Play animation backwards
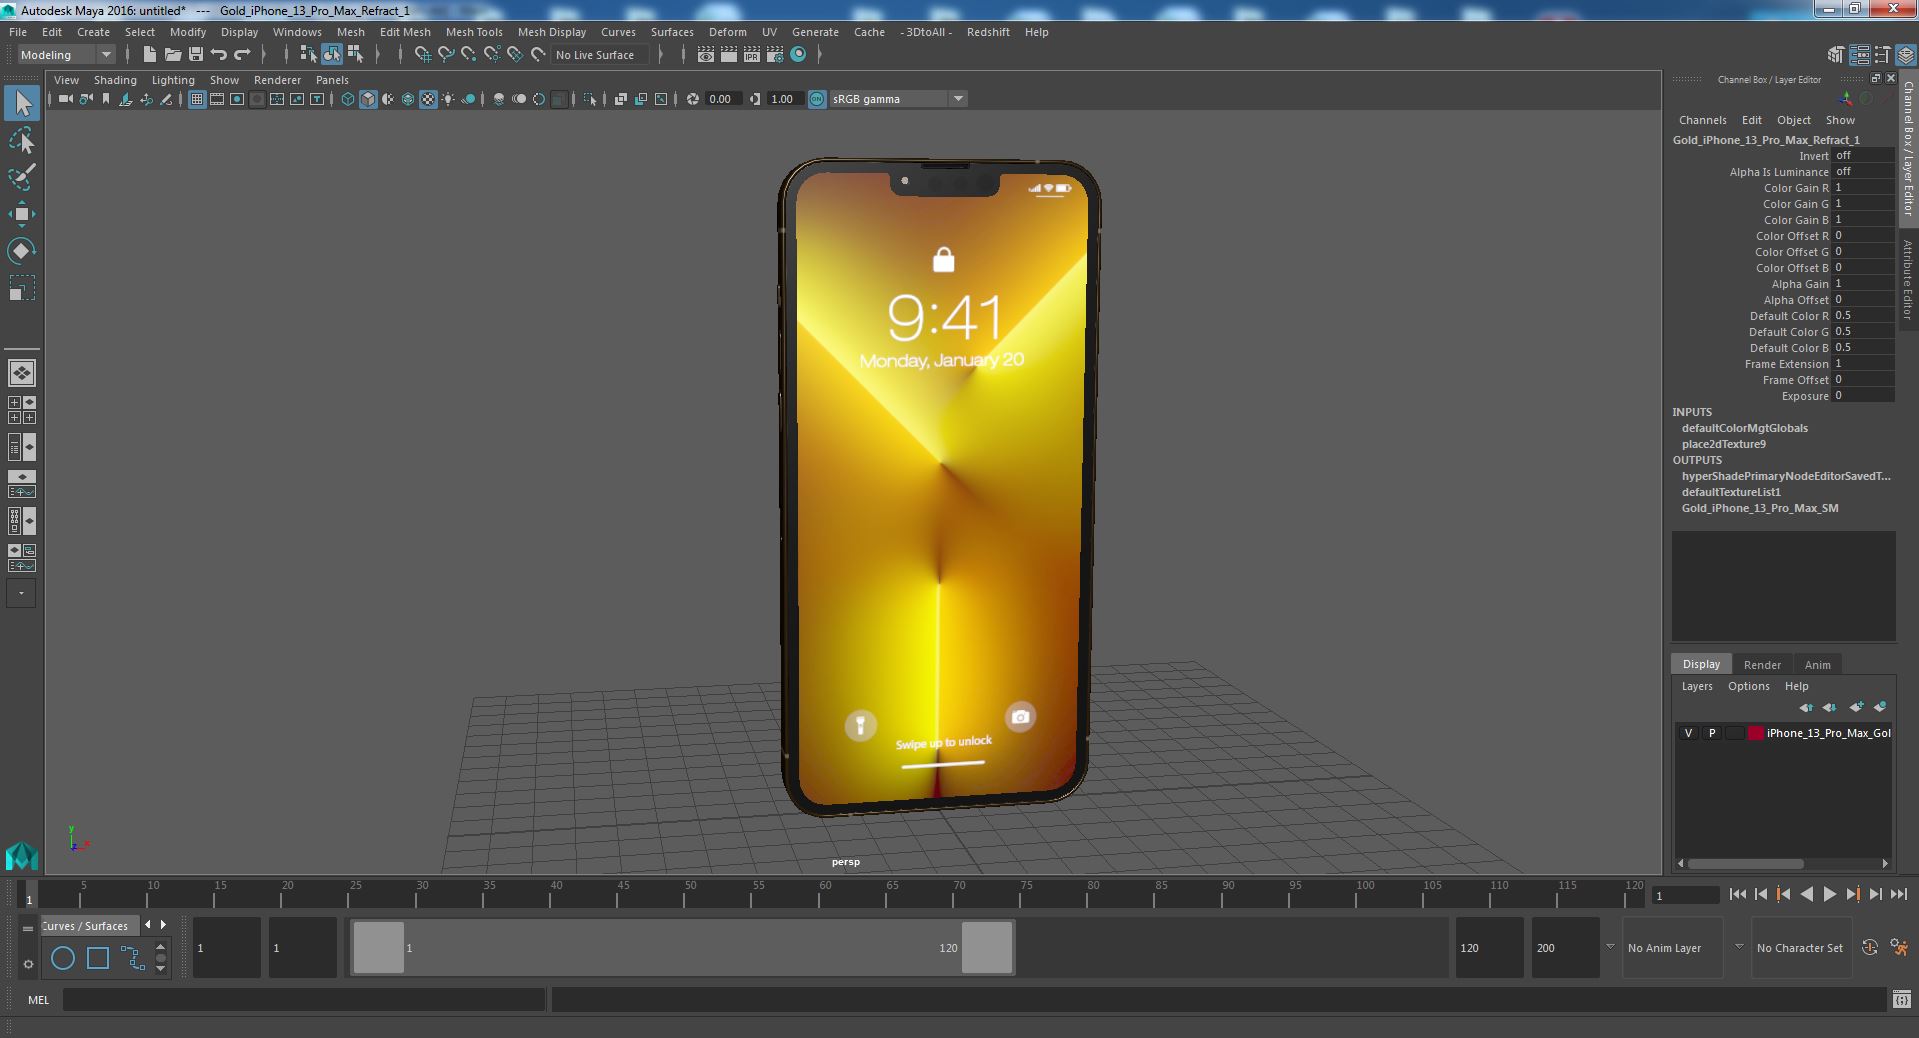The width and height of the screenshot is (1919, 1038). coord(1806,895)
